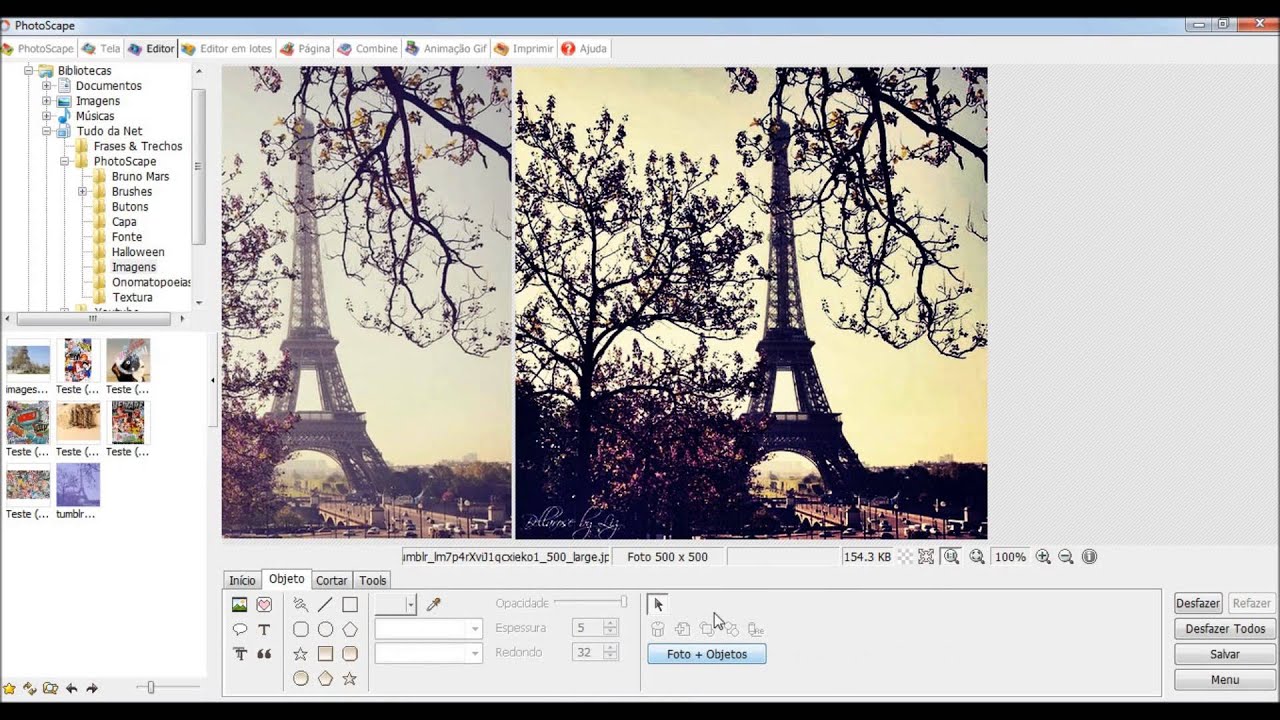Click the forward arrow below thumbnails
Viewport: 1280px width, 720px height.
click(x=92, y=688)
